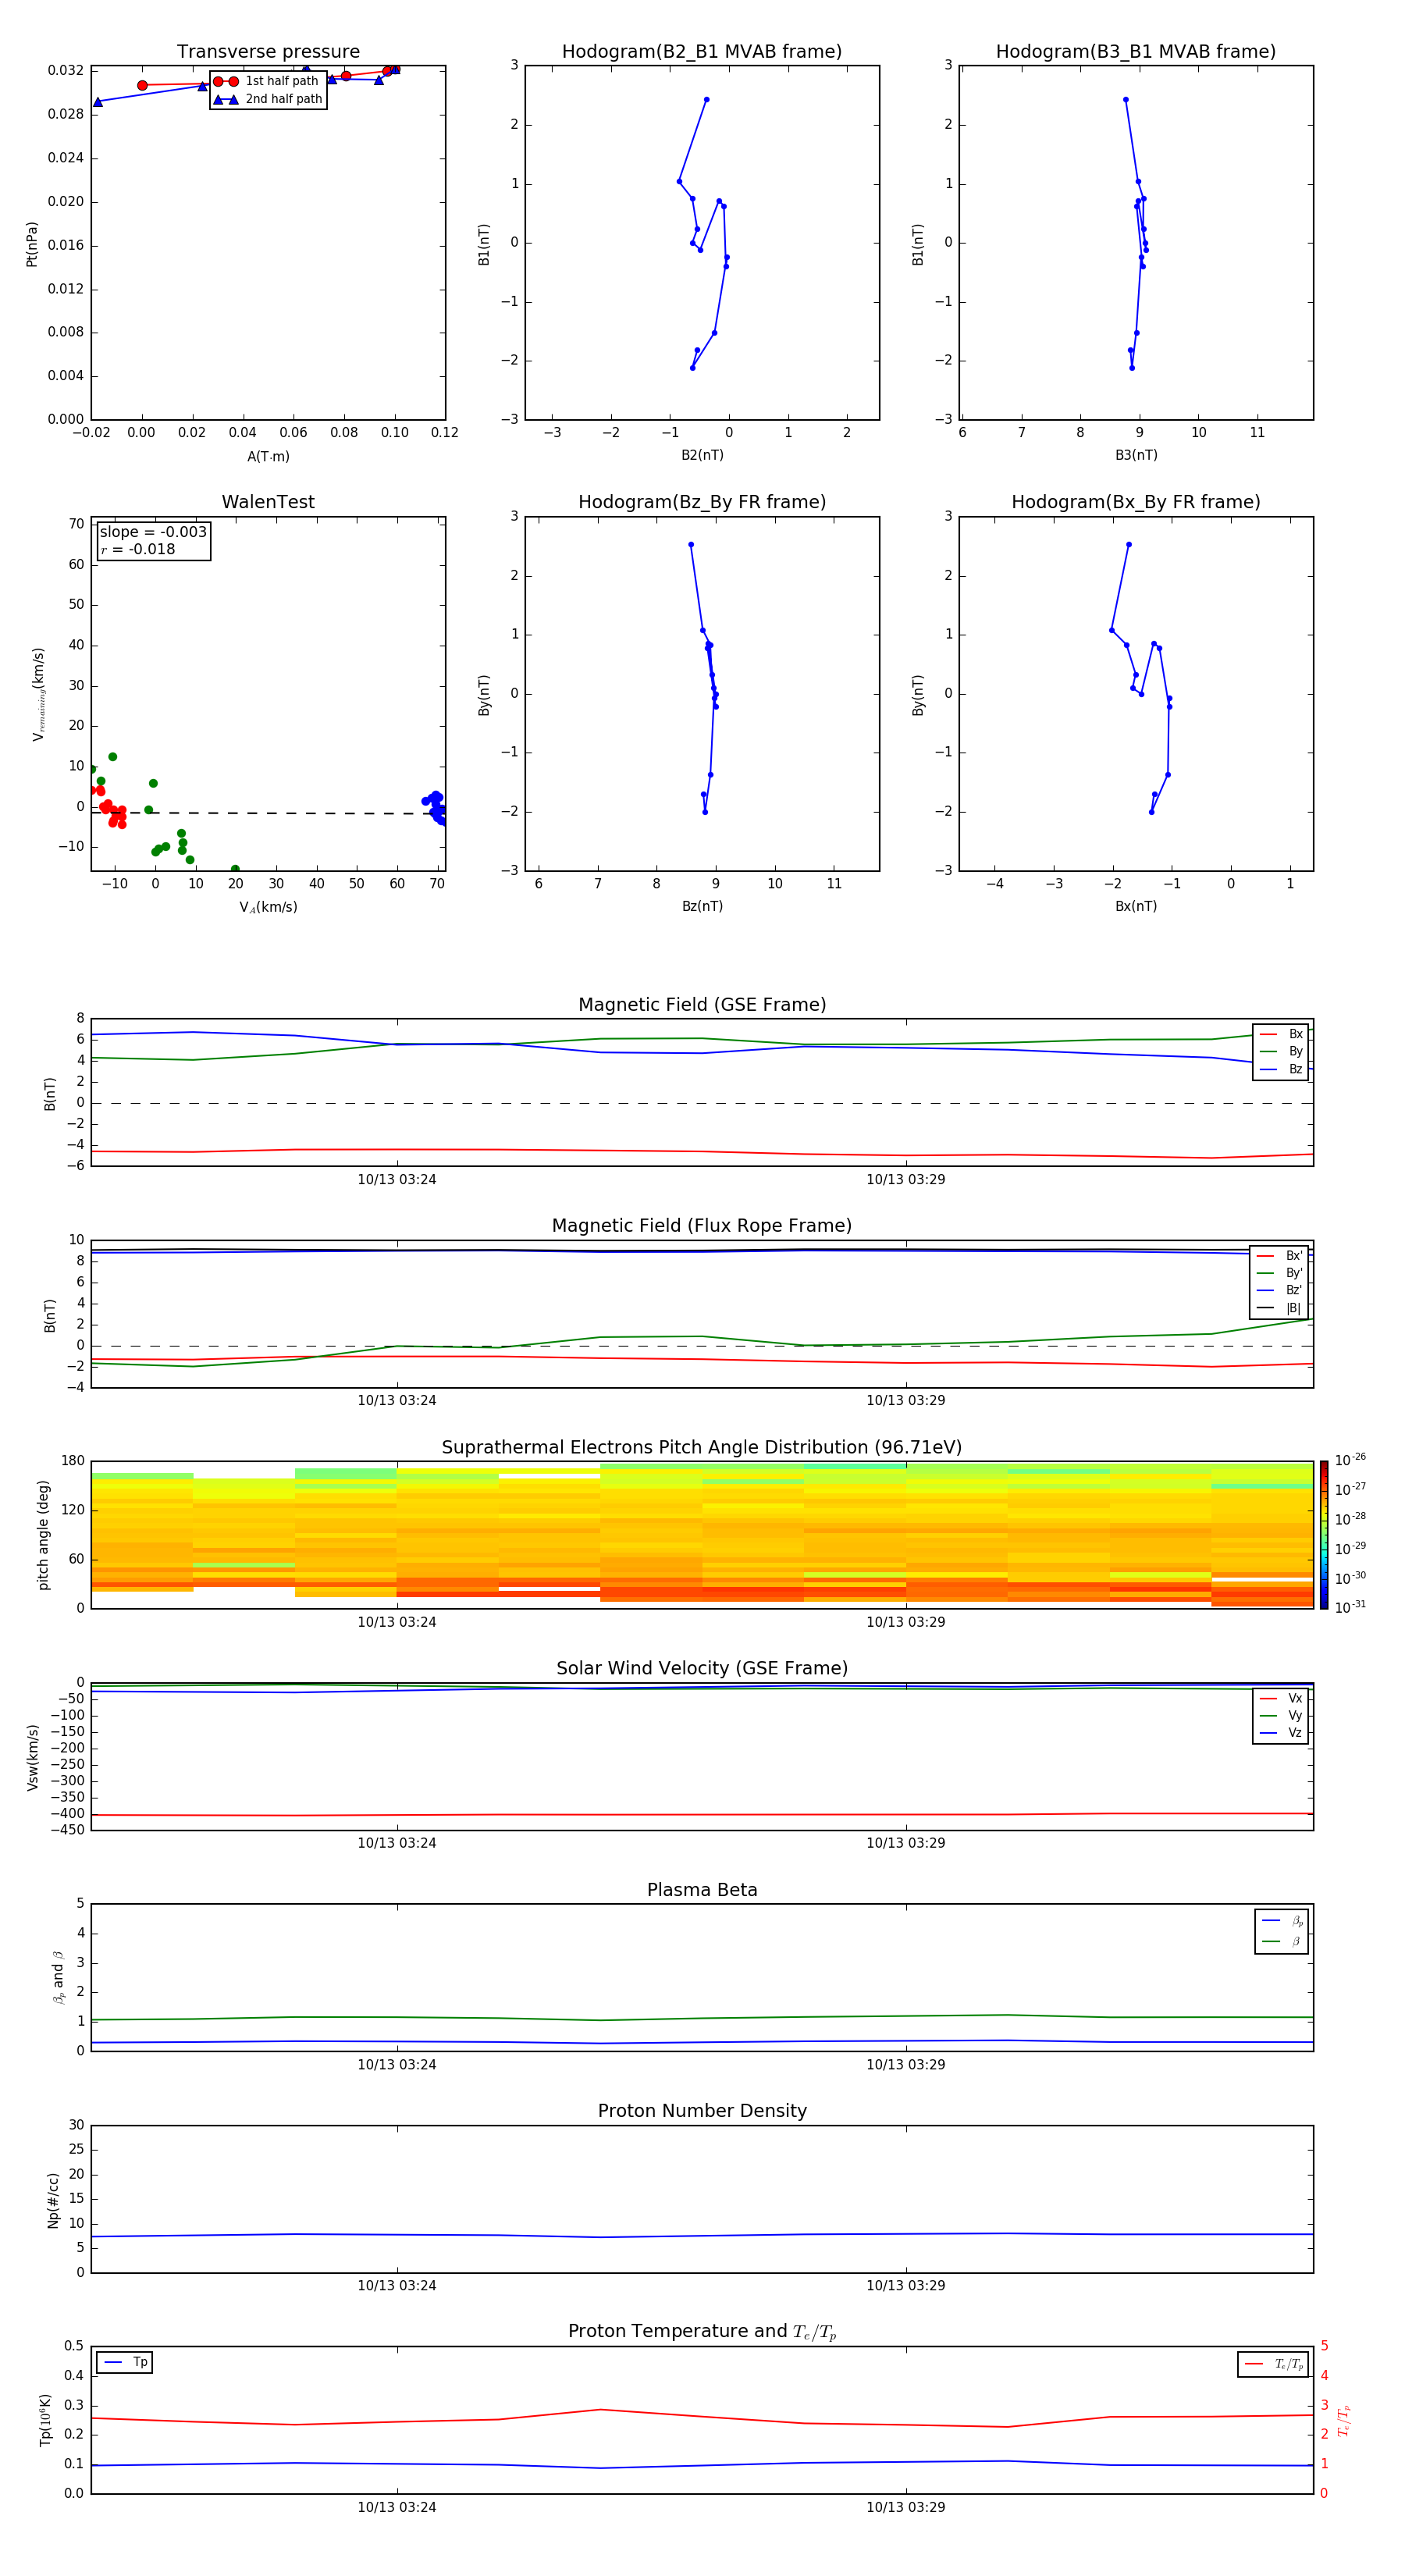Click the "Hodogram(B2_B1 MVAB frame)" title
This screenshot has width=1405, height=2576.
coord(702,52)
